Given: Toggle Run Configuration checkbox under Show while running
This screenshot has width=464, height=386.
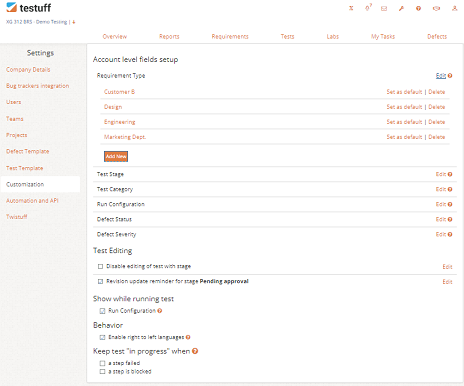Looking at the screenshot, I should [102, 311].
